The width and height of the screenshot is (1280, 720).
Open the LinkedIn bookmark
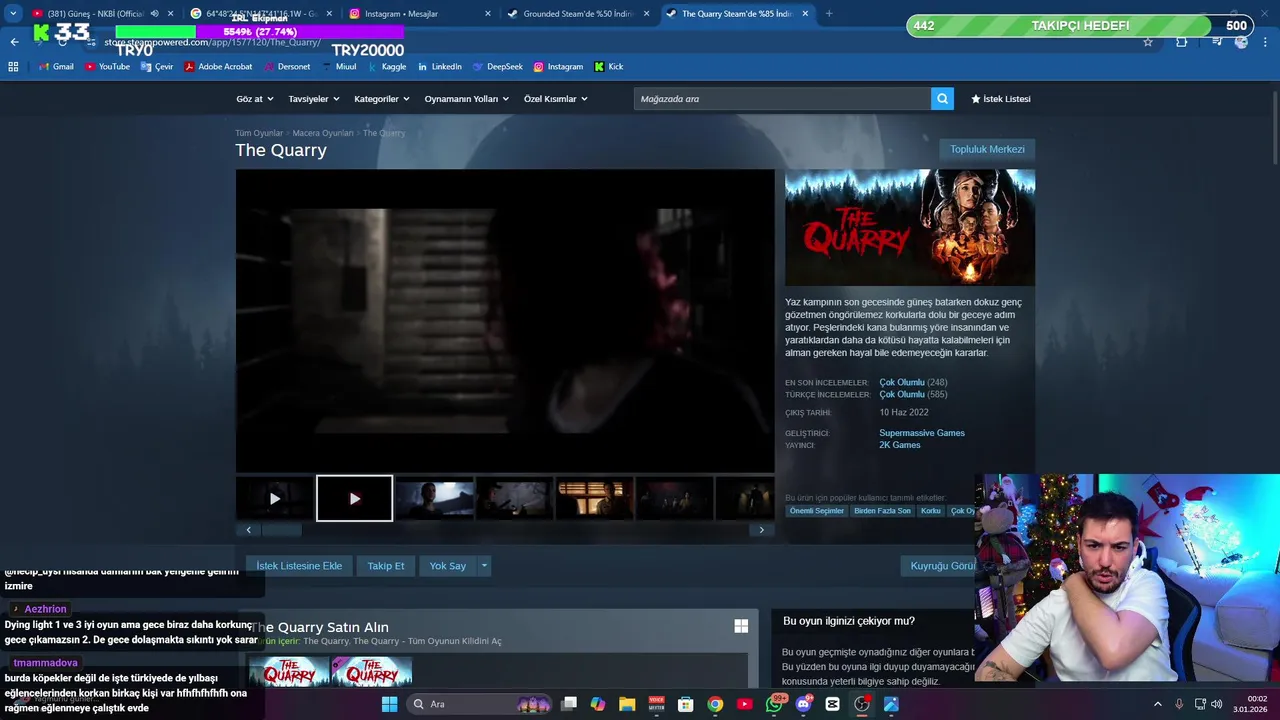(x=439, y=67)
